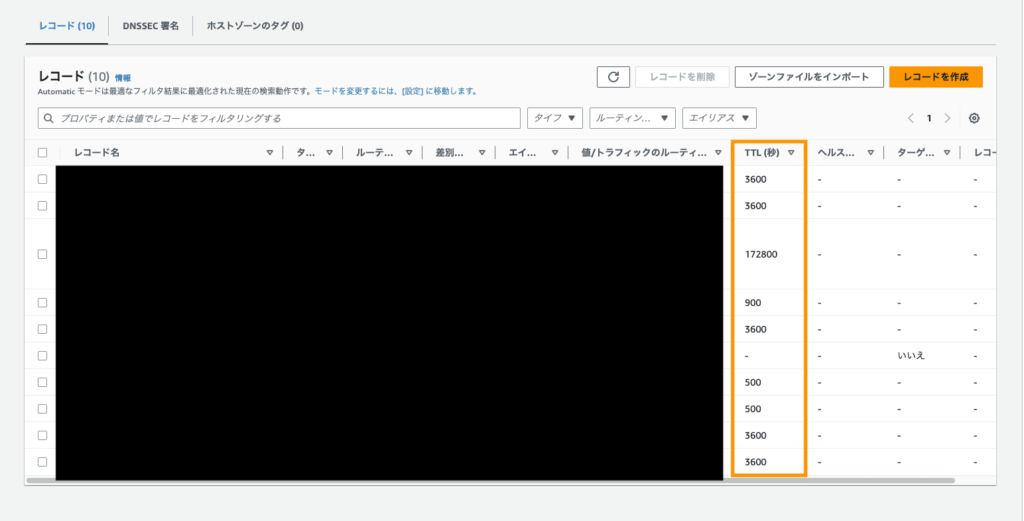Sort by 値/トラフィックのルーティ... column arrow
The image size is (1024, 521).
pyautogui.click(x=718, y=153)
